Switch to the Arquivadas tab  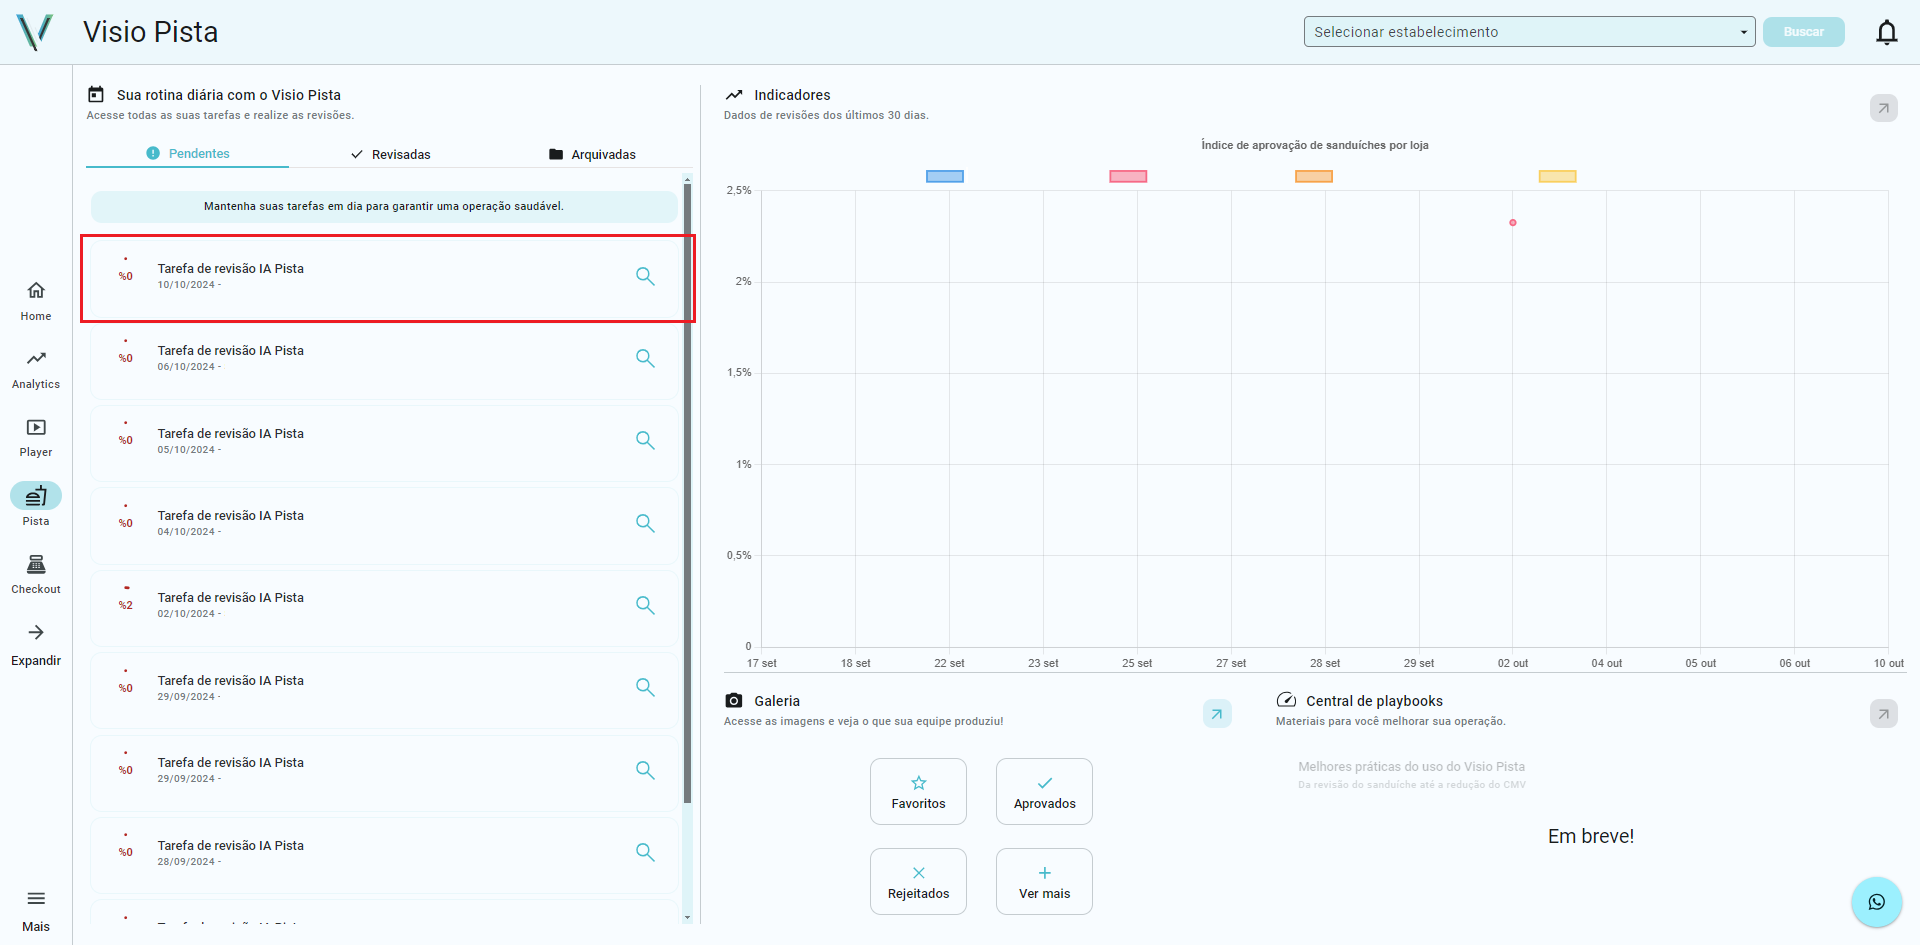592,154
